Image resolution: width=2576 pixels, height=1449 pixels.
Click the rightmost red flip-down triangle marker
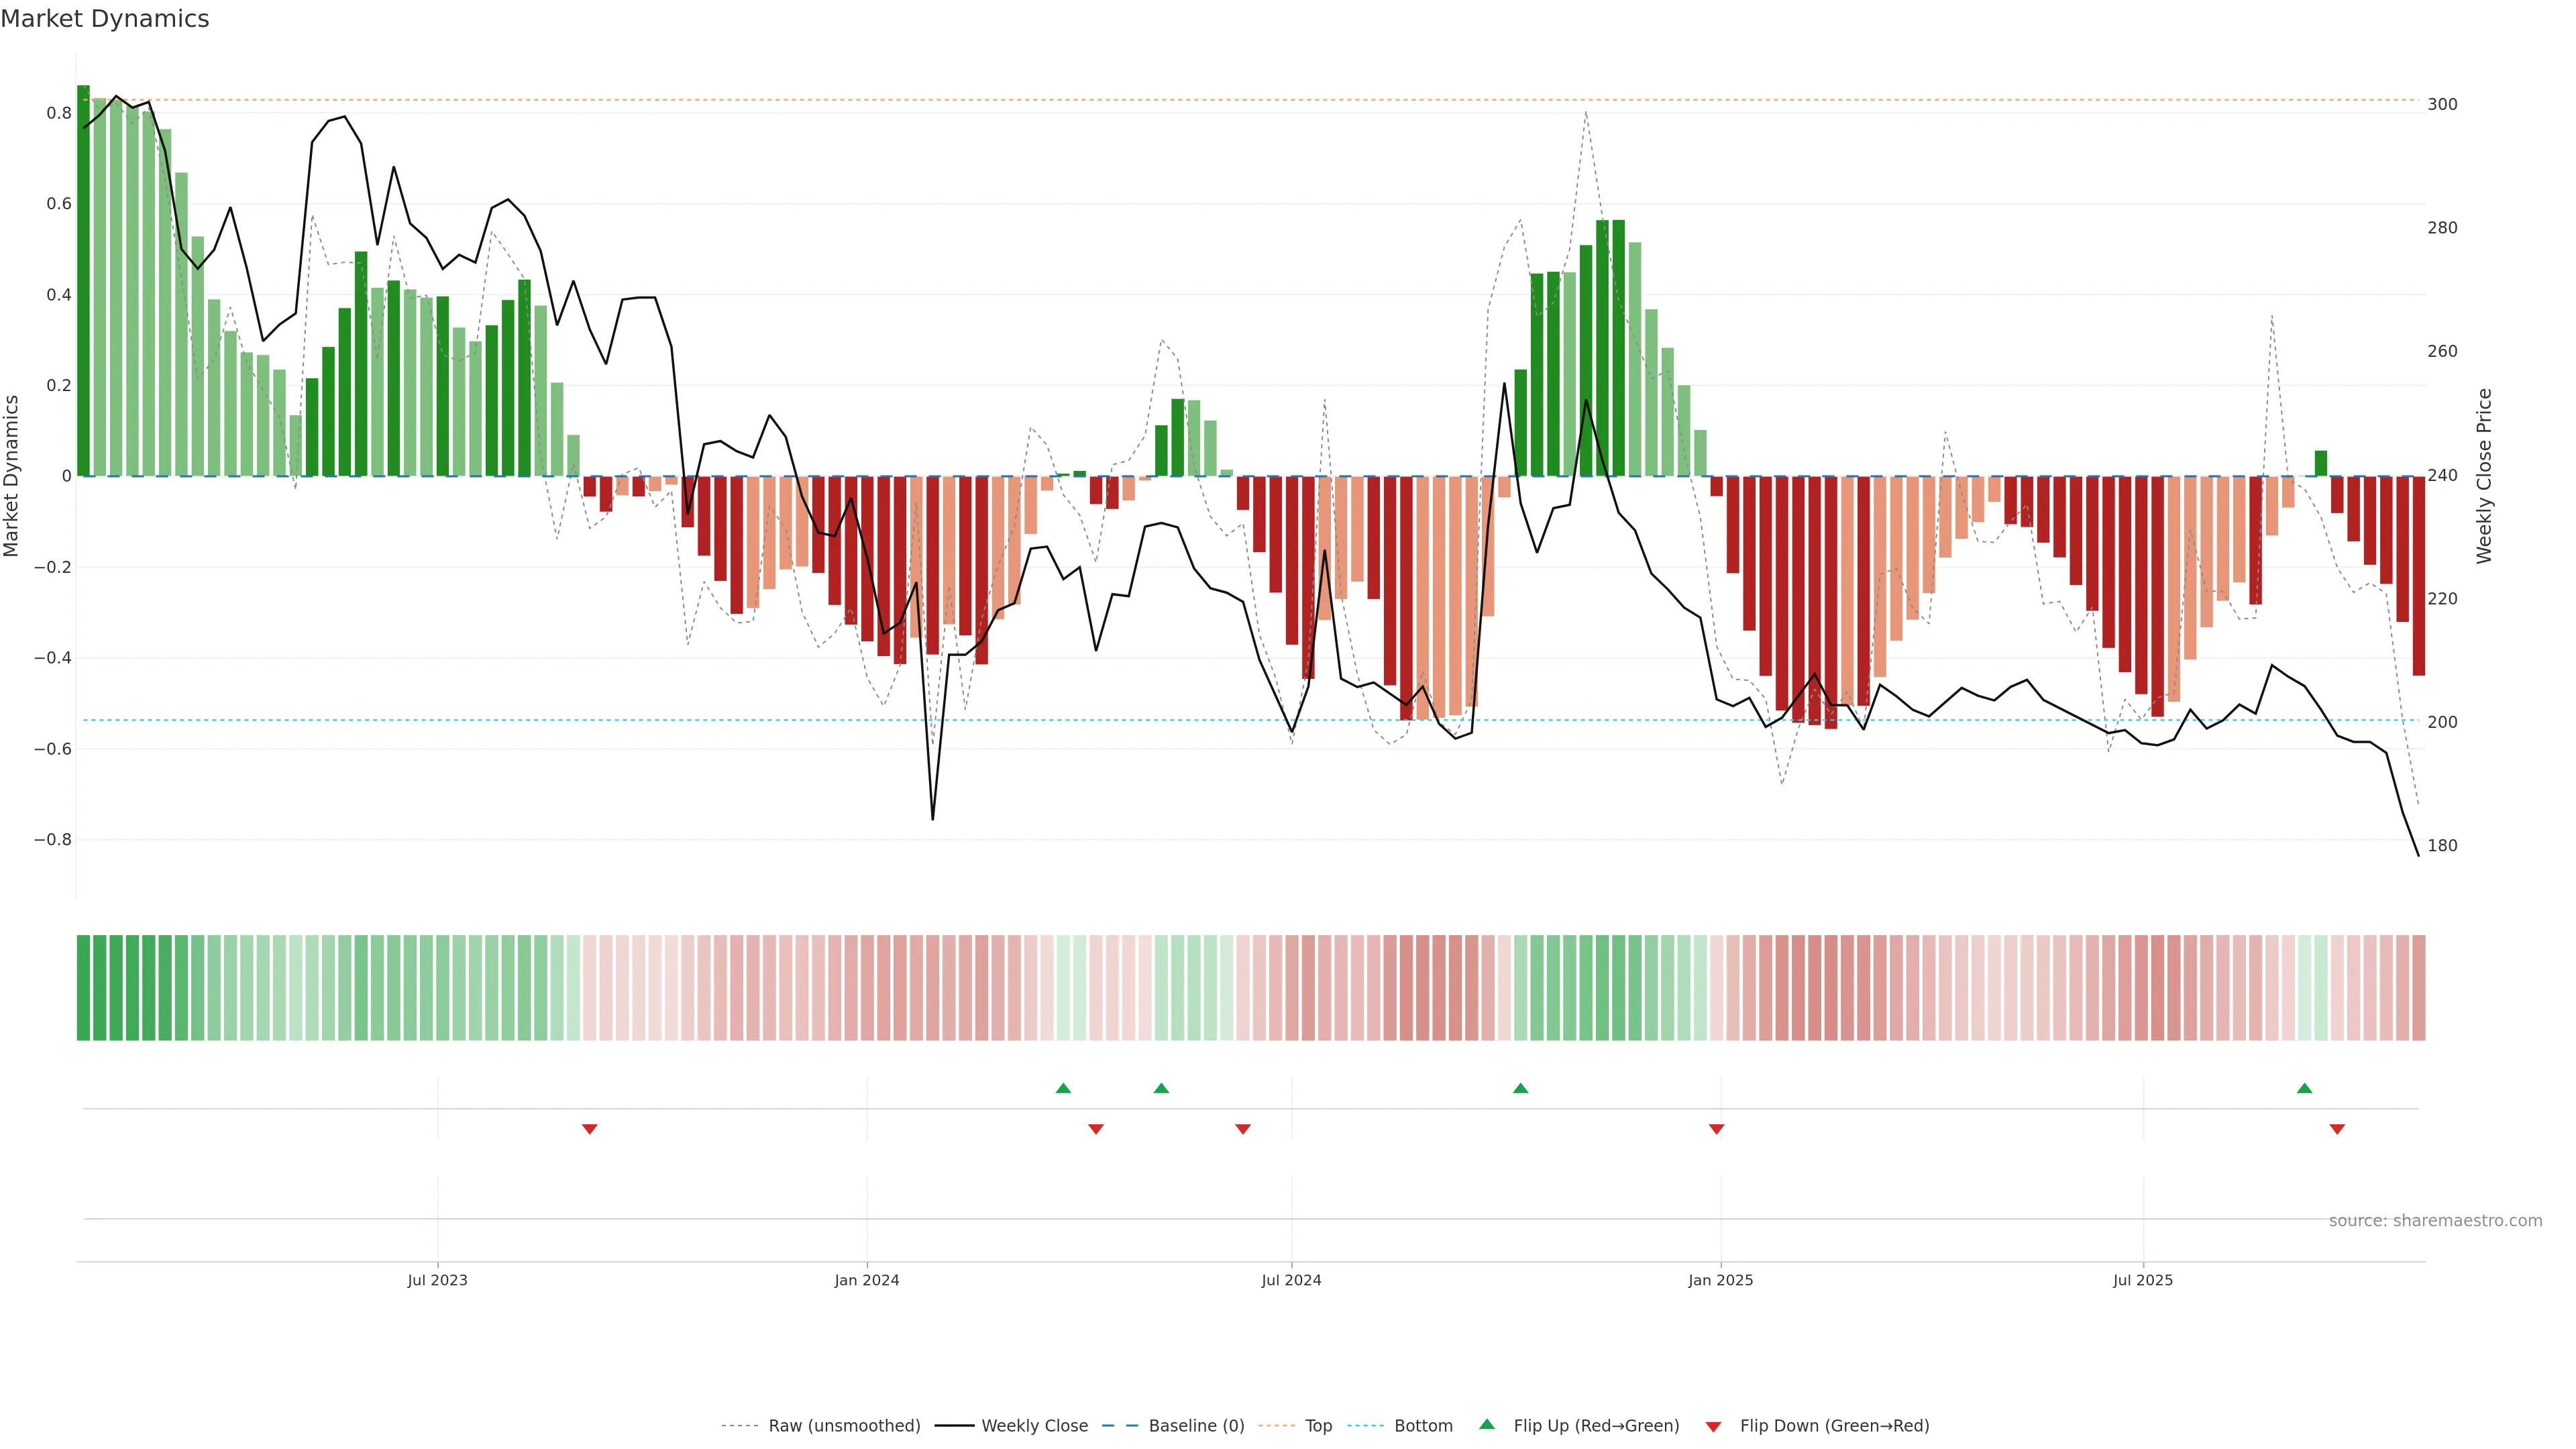pyautogui.click(x=2337, y=1129)
